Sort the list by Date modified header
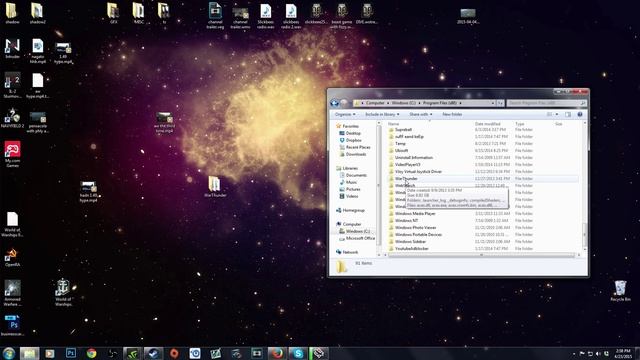The height and width of the screenshot is (360, 640). [x=488, y=124]
